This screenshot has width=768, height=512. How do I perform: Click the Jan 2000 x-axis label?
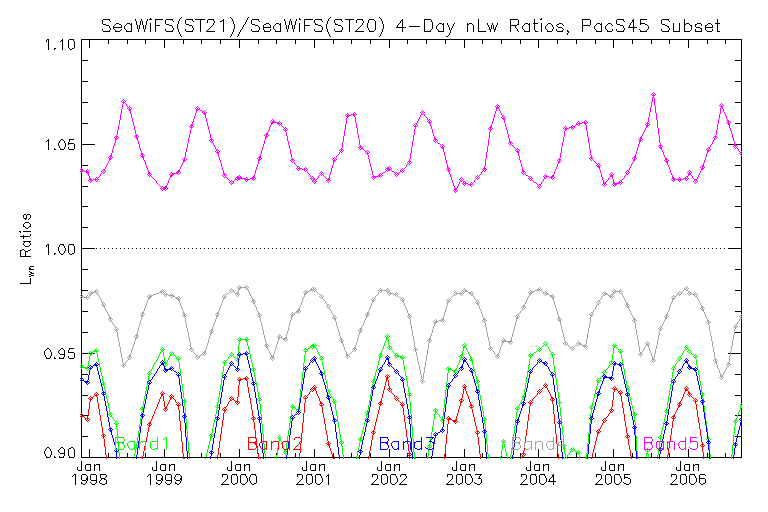[239, 473]
